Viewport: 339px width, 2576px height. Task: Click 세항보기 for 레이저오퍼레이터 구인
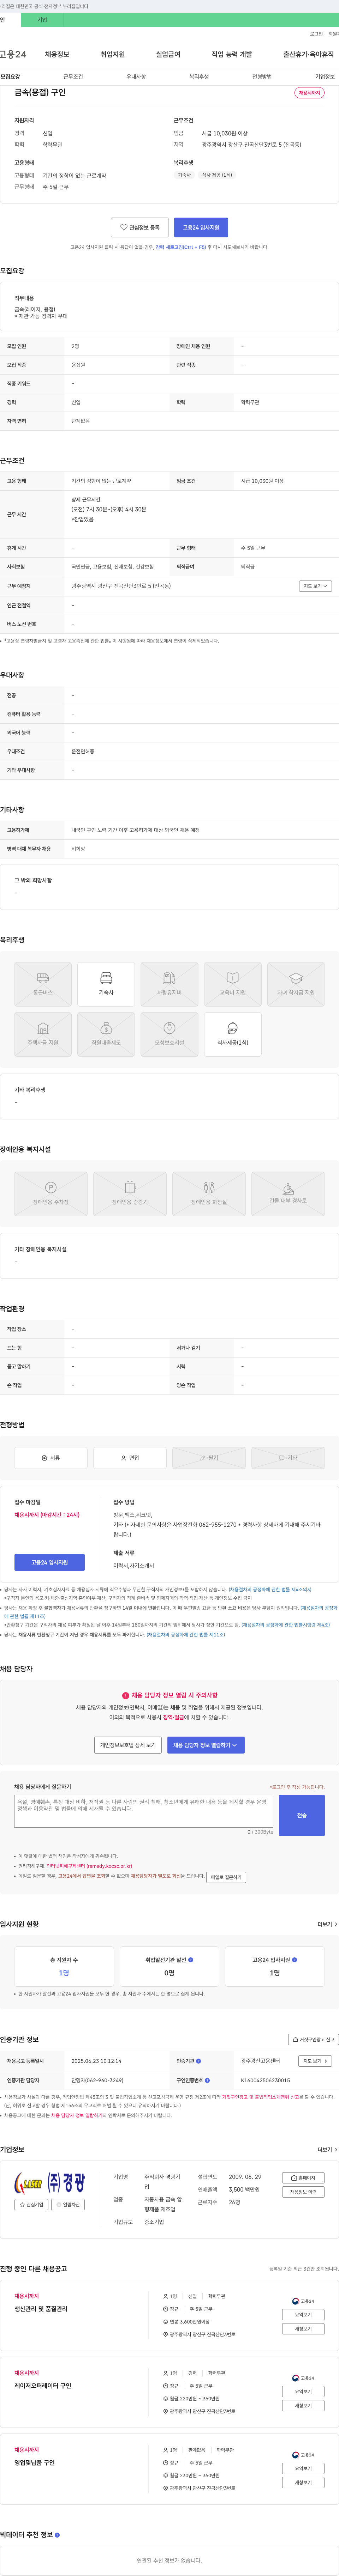(303, 2406)
